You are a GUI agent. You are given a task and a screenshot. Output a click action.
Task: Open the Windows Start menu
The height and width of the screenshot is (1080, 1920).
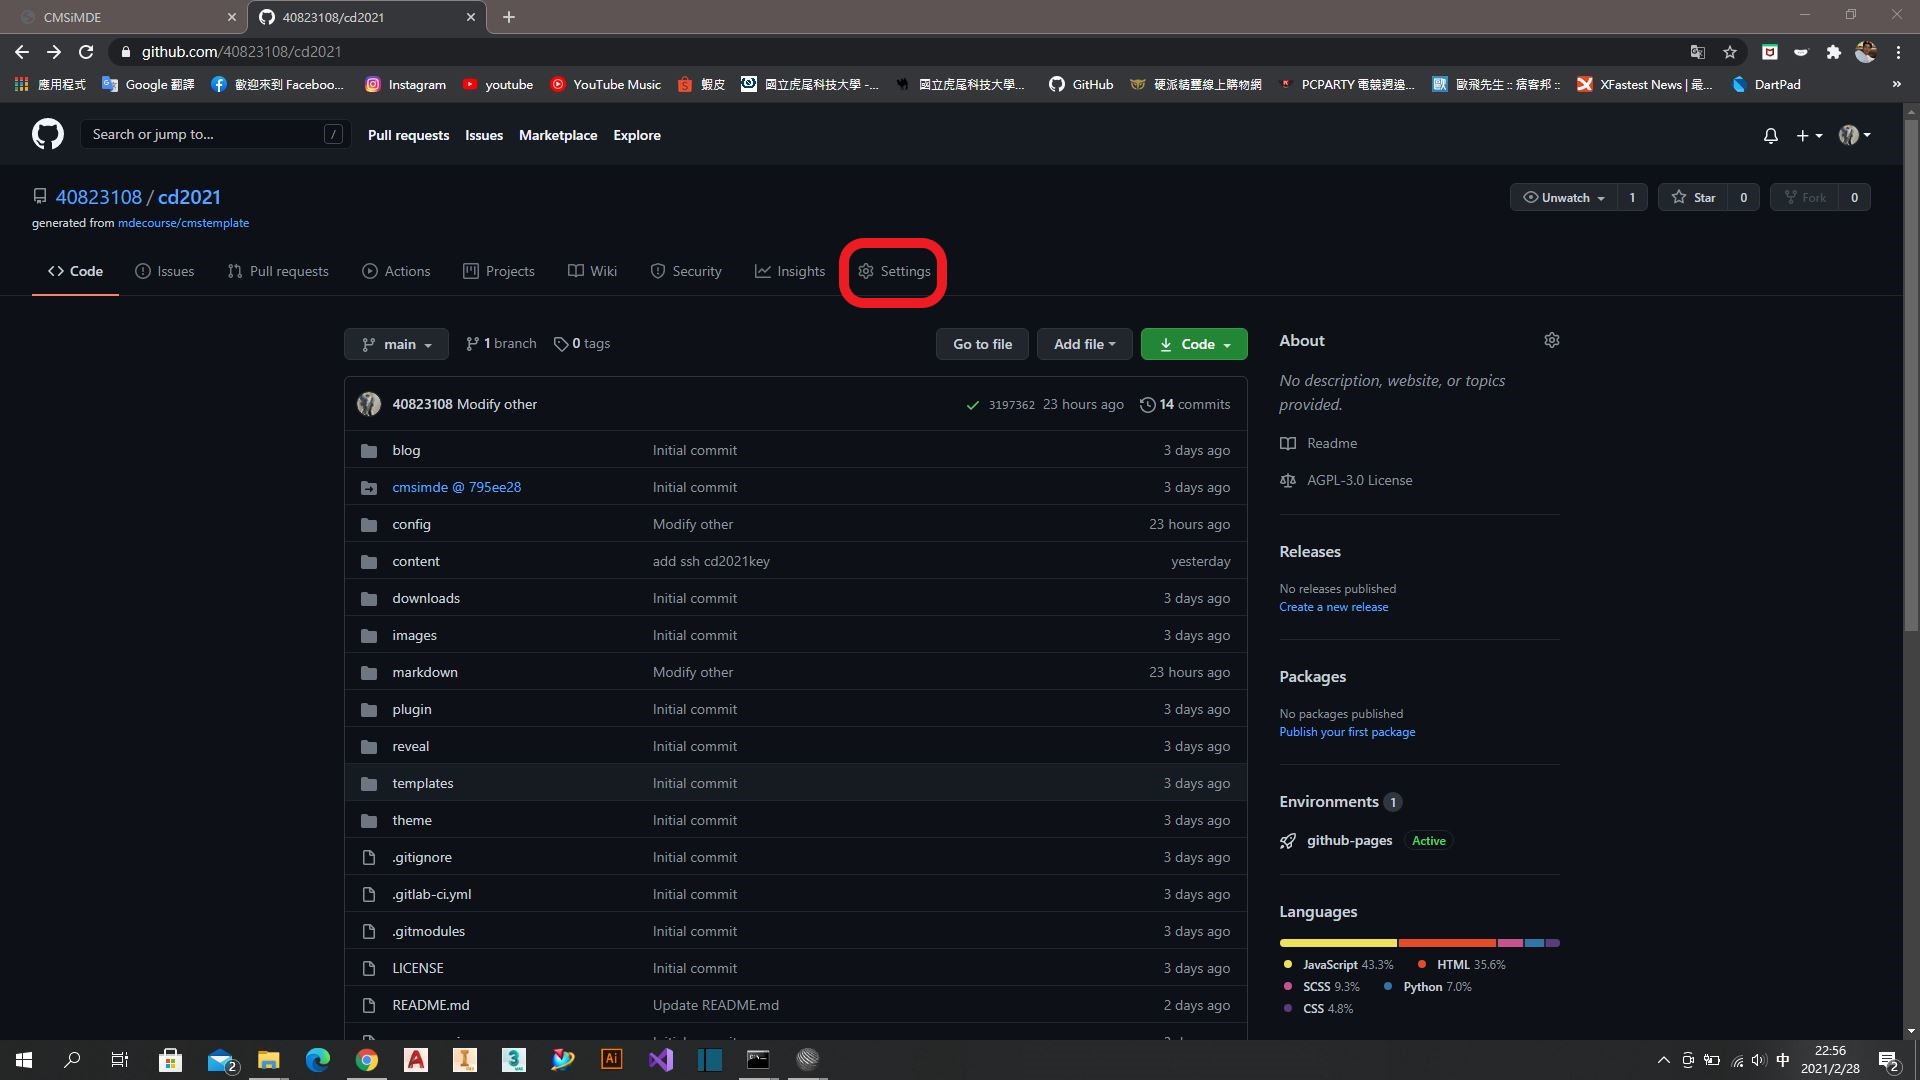24,1060
